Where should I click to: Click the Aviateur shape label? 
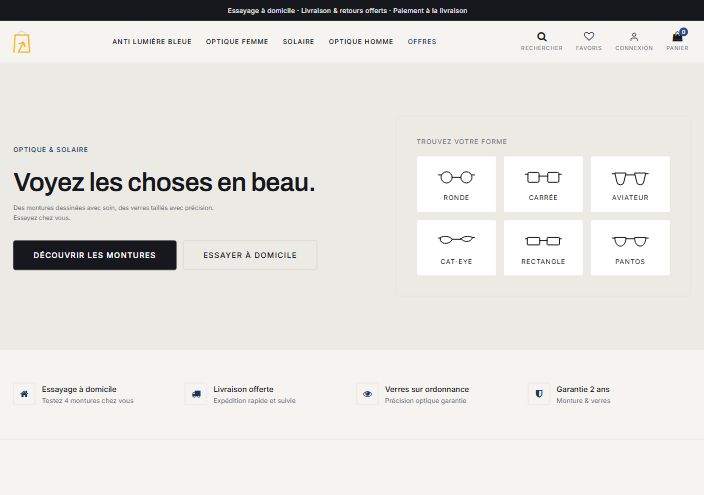pyautogui.click(x=630, y=198)
